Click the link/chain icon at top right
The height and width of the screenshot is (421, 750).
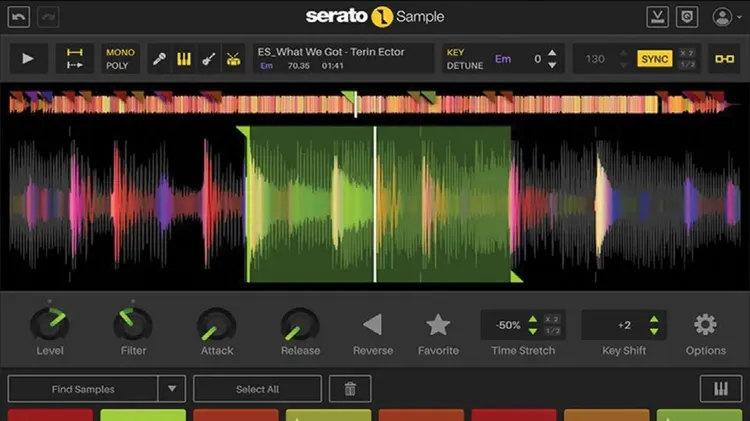(x=724, y=59)
